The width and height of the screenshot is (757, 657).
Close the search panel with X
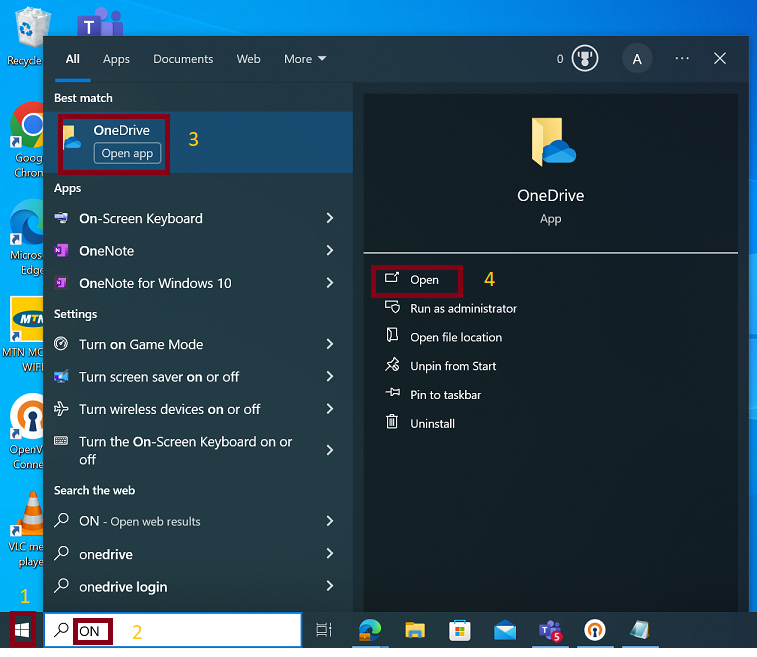(x=719, y=58)
